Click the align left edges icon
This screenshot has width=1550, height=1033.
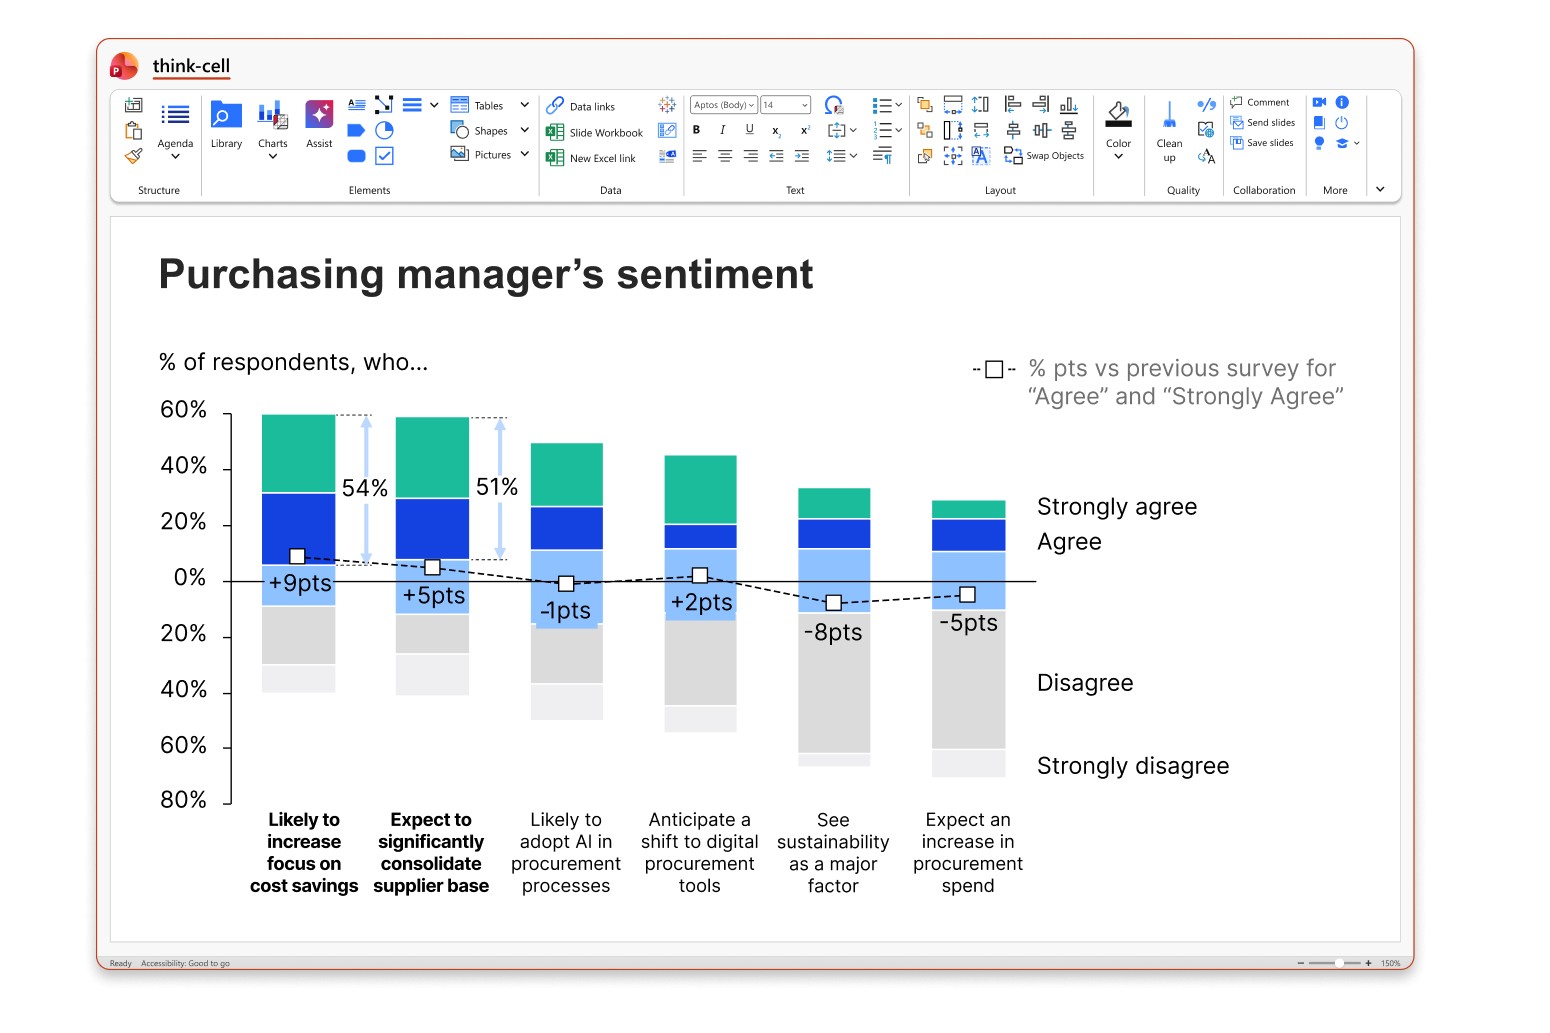click(x=1013, y=104)
